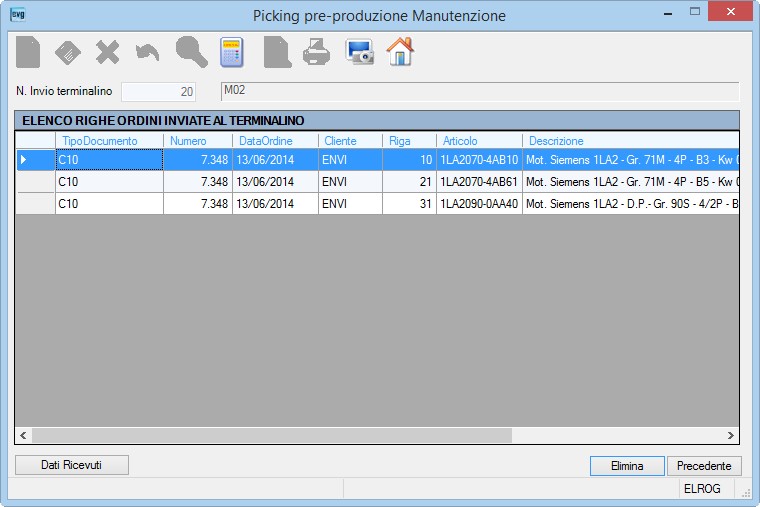Click the undo arrow icon
This screenshot has height=507, width=760.
coord(147,52)
